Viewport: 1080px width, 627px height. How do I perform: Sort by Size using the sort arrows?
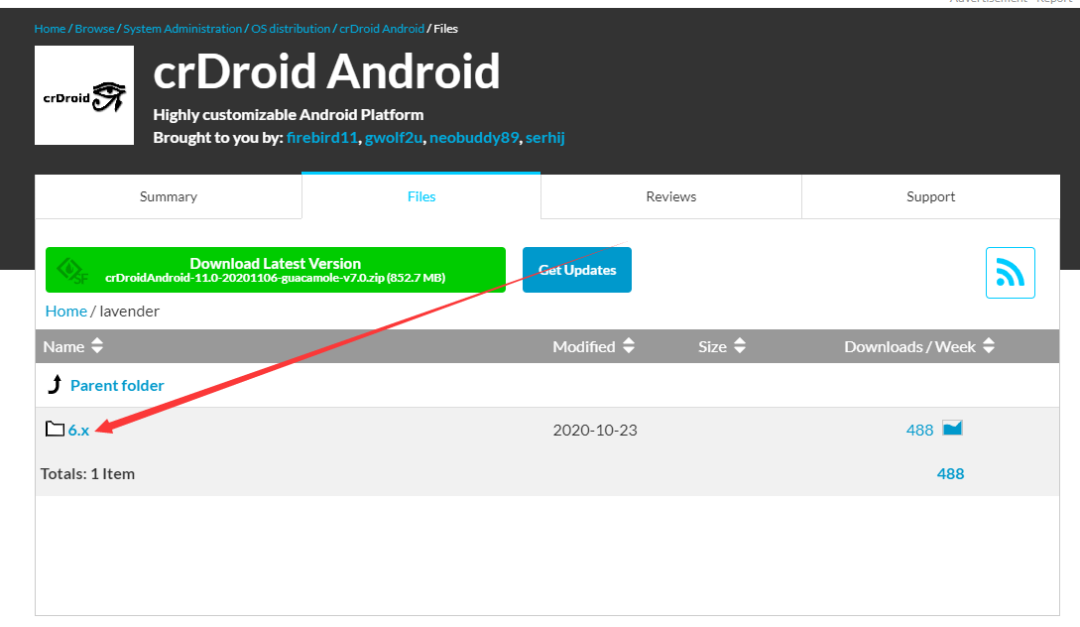pyautogui.click(x=740, y=346)
